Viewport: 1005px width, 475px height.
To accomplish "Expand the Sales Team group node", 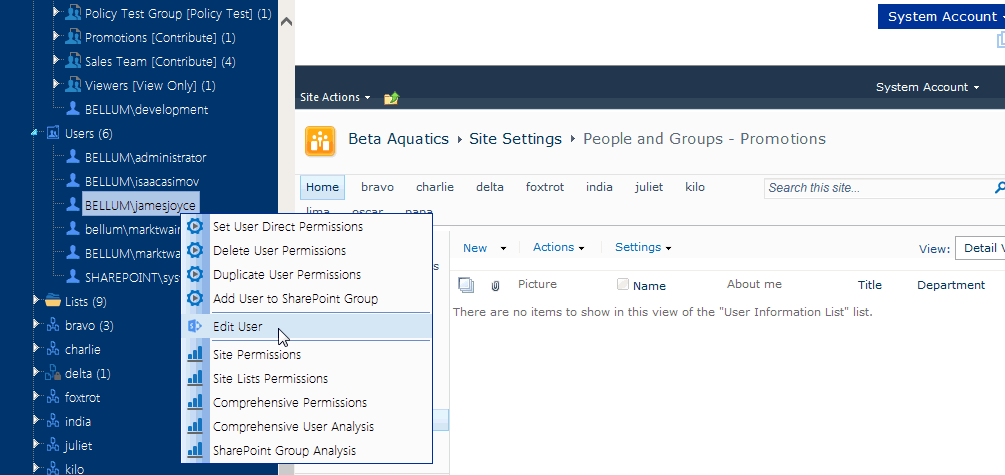I will 57,61.
